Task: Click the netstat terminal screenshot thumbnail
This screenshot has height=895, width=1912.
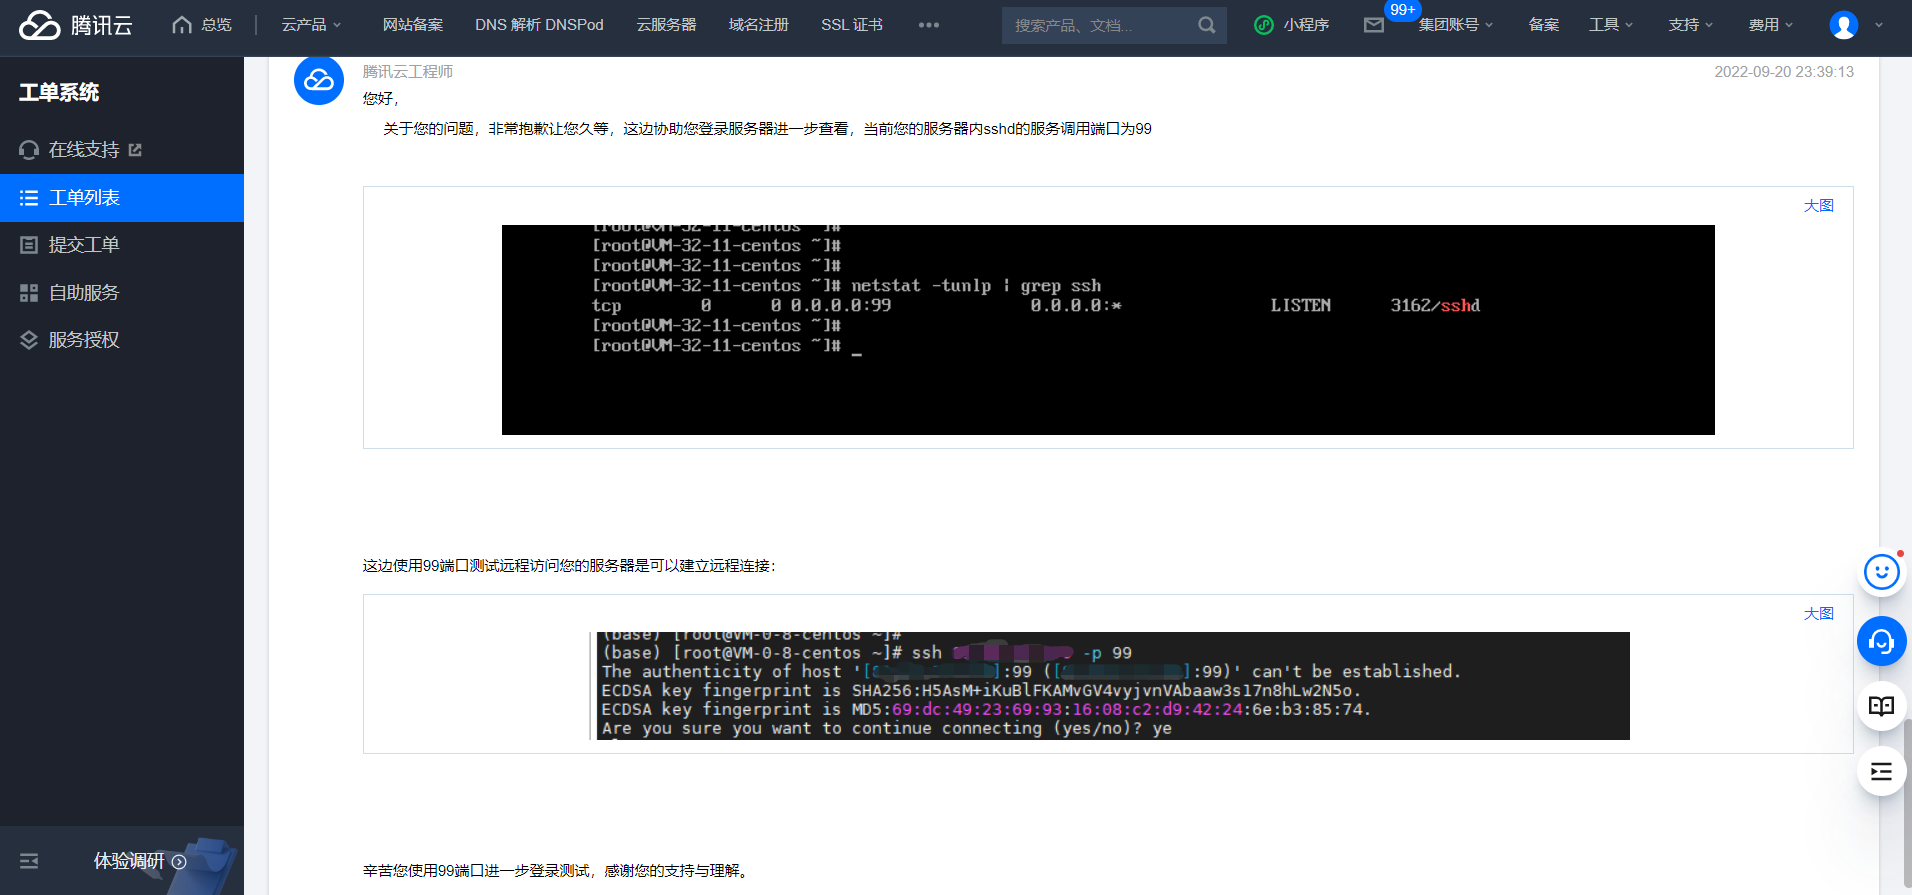Action: point(1108,330)
